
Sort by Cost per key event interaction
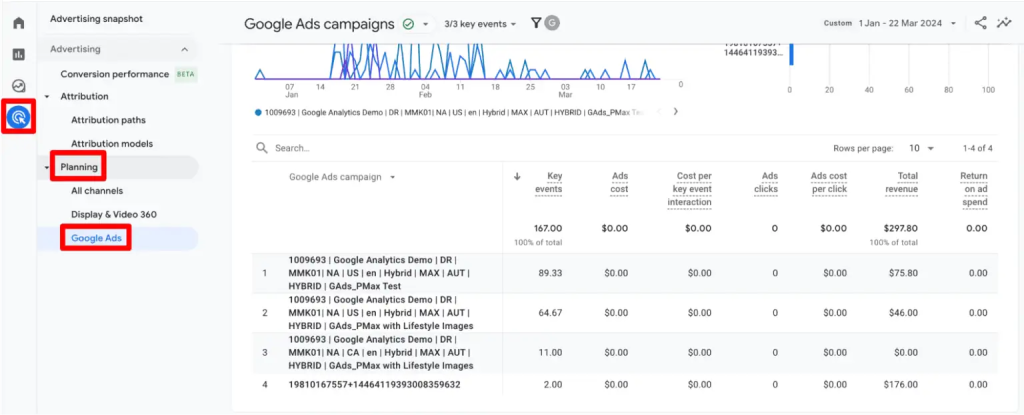pyautogui.click(x=689, y=190)
